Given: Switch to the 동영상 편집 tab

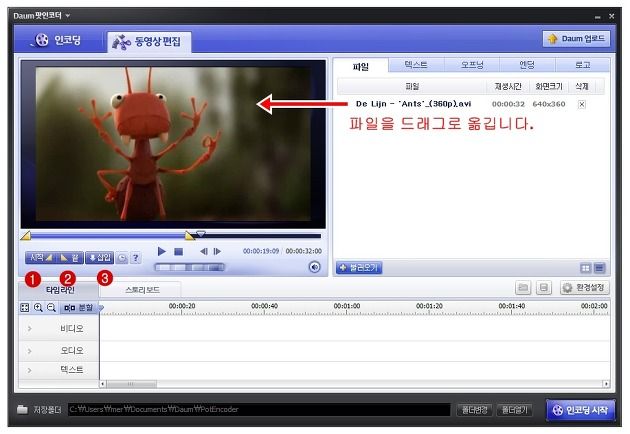Looking at the screenshot, I should click(149, 41).
